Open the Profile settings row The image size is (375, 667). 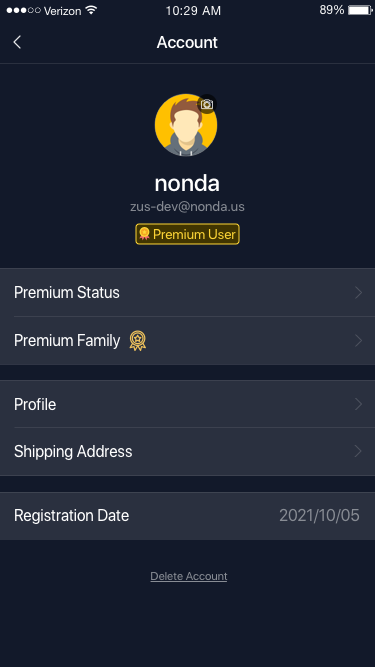188,404
